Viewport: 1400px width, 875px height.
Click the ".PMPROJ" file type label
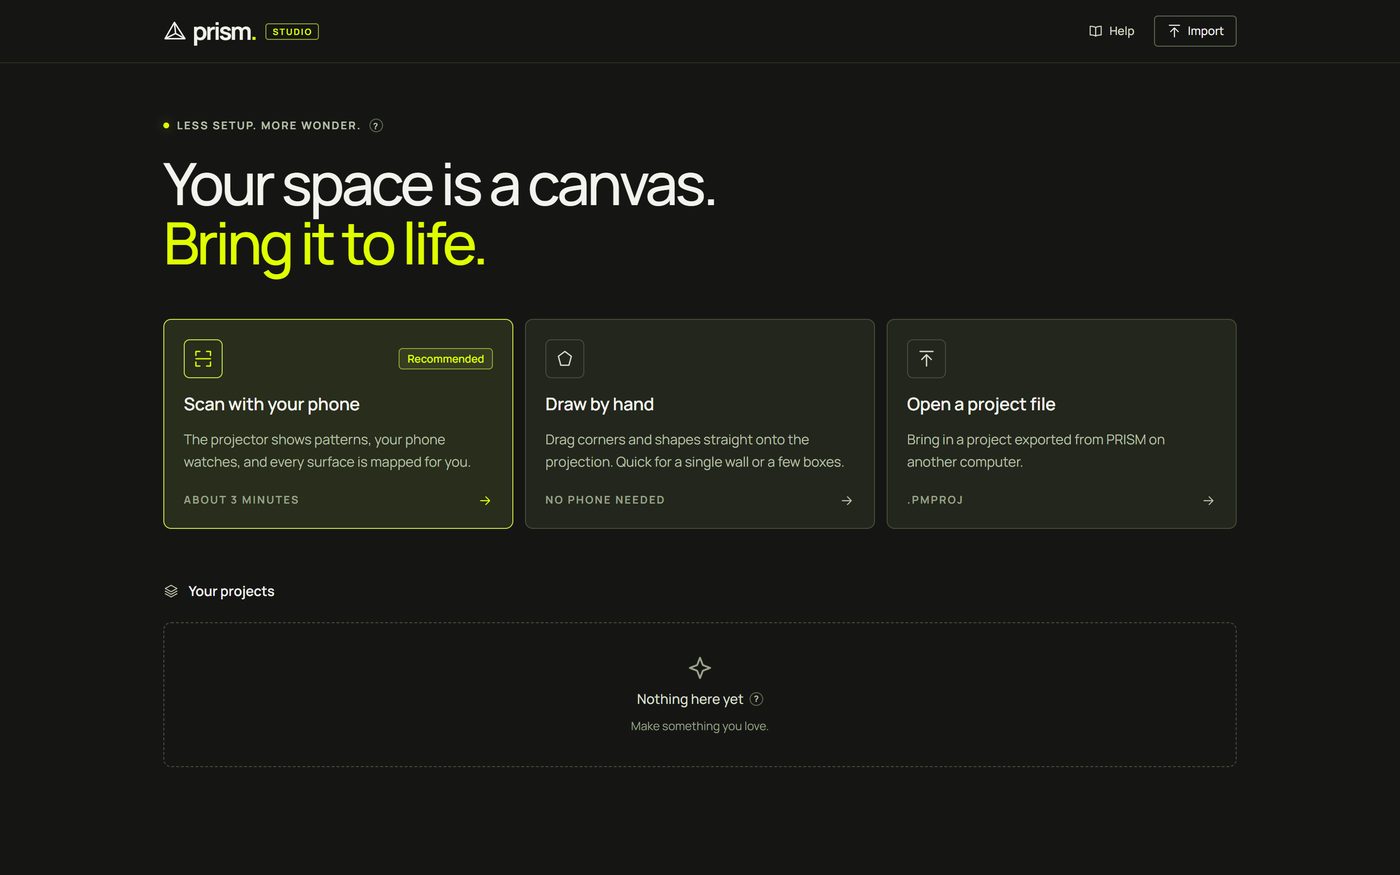pyautogui.click(x=935, y=500)
